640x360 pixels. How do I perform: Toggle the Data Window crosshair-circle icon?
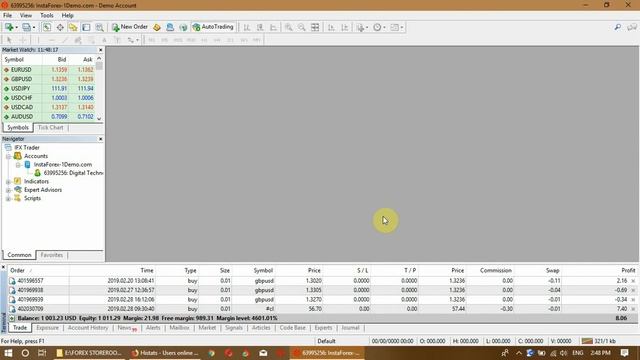pos(60,27)
